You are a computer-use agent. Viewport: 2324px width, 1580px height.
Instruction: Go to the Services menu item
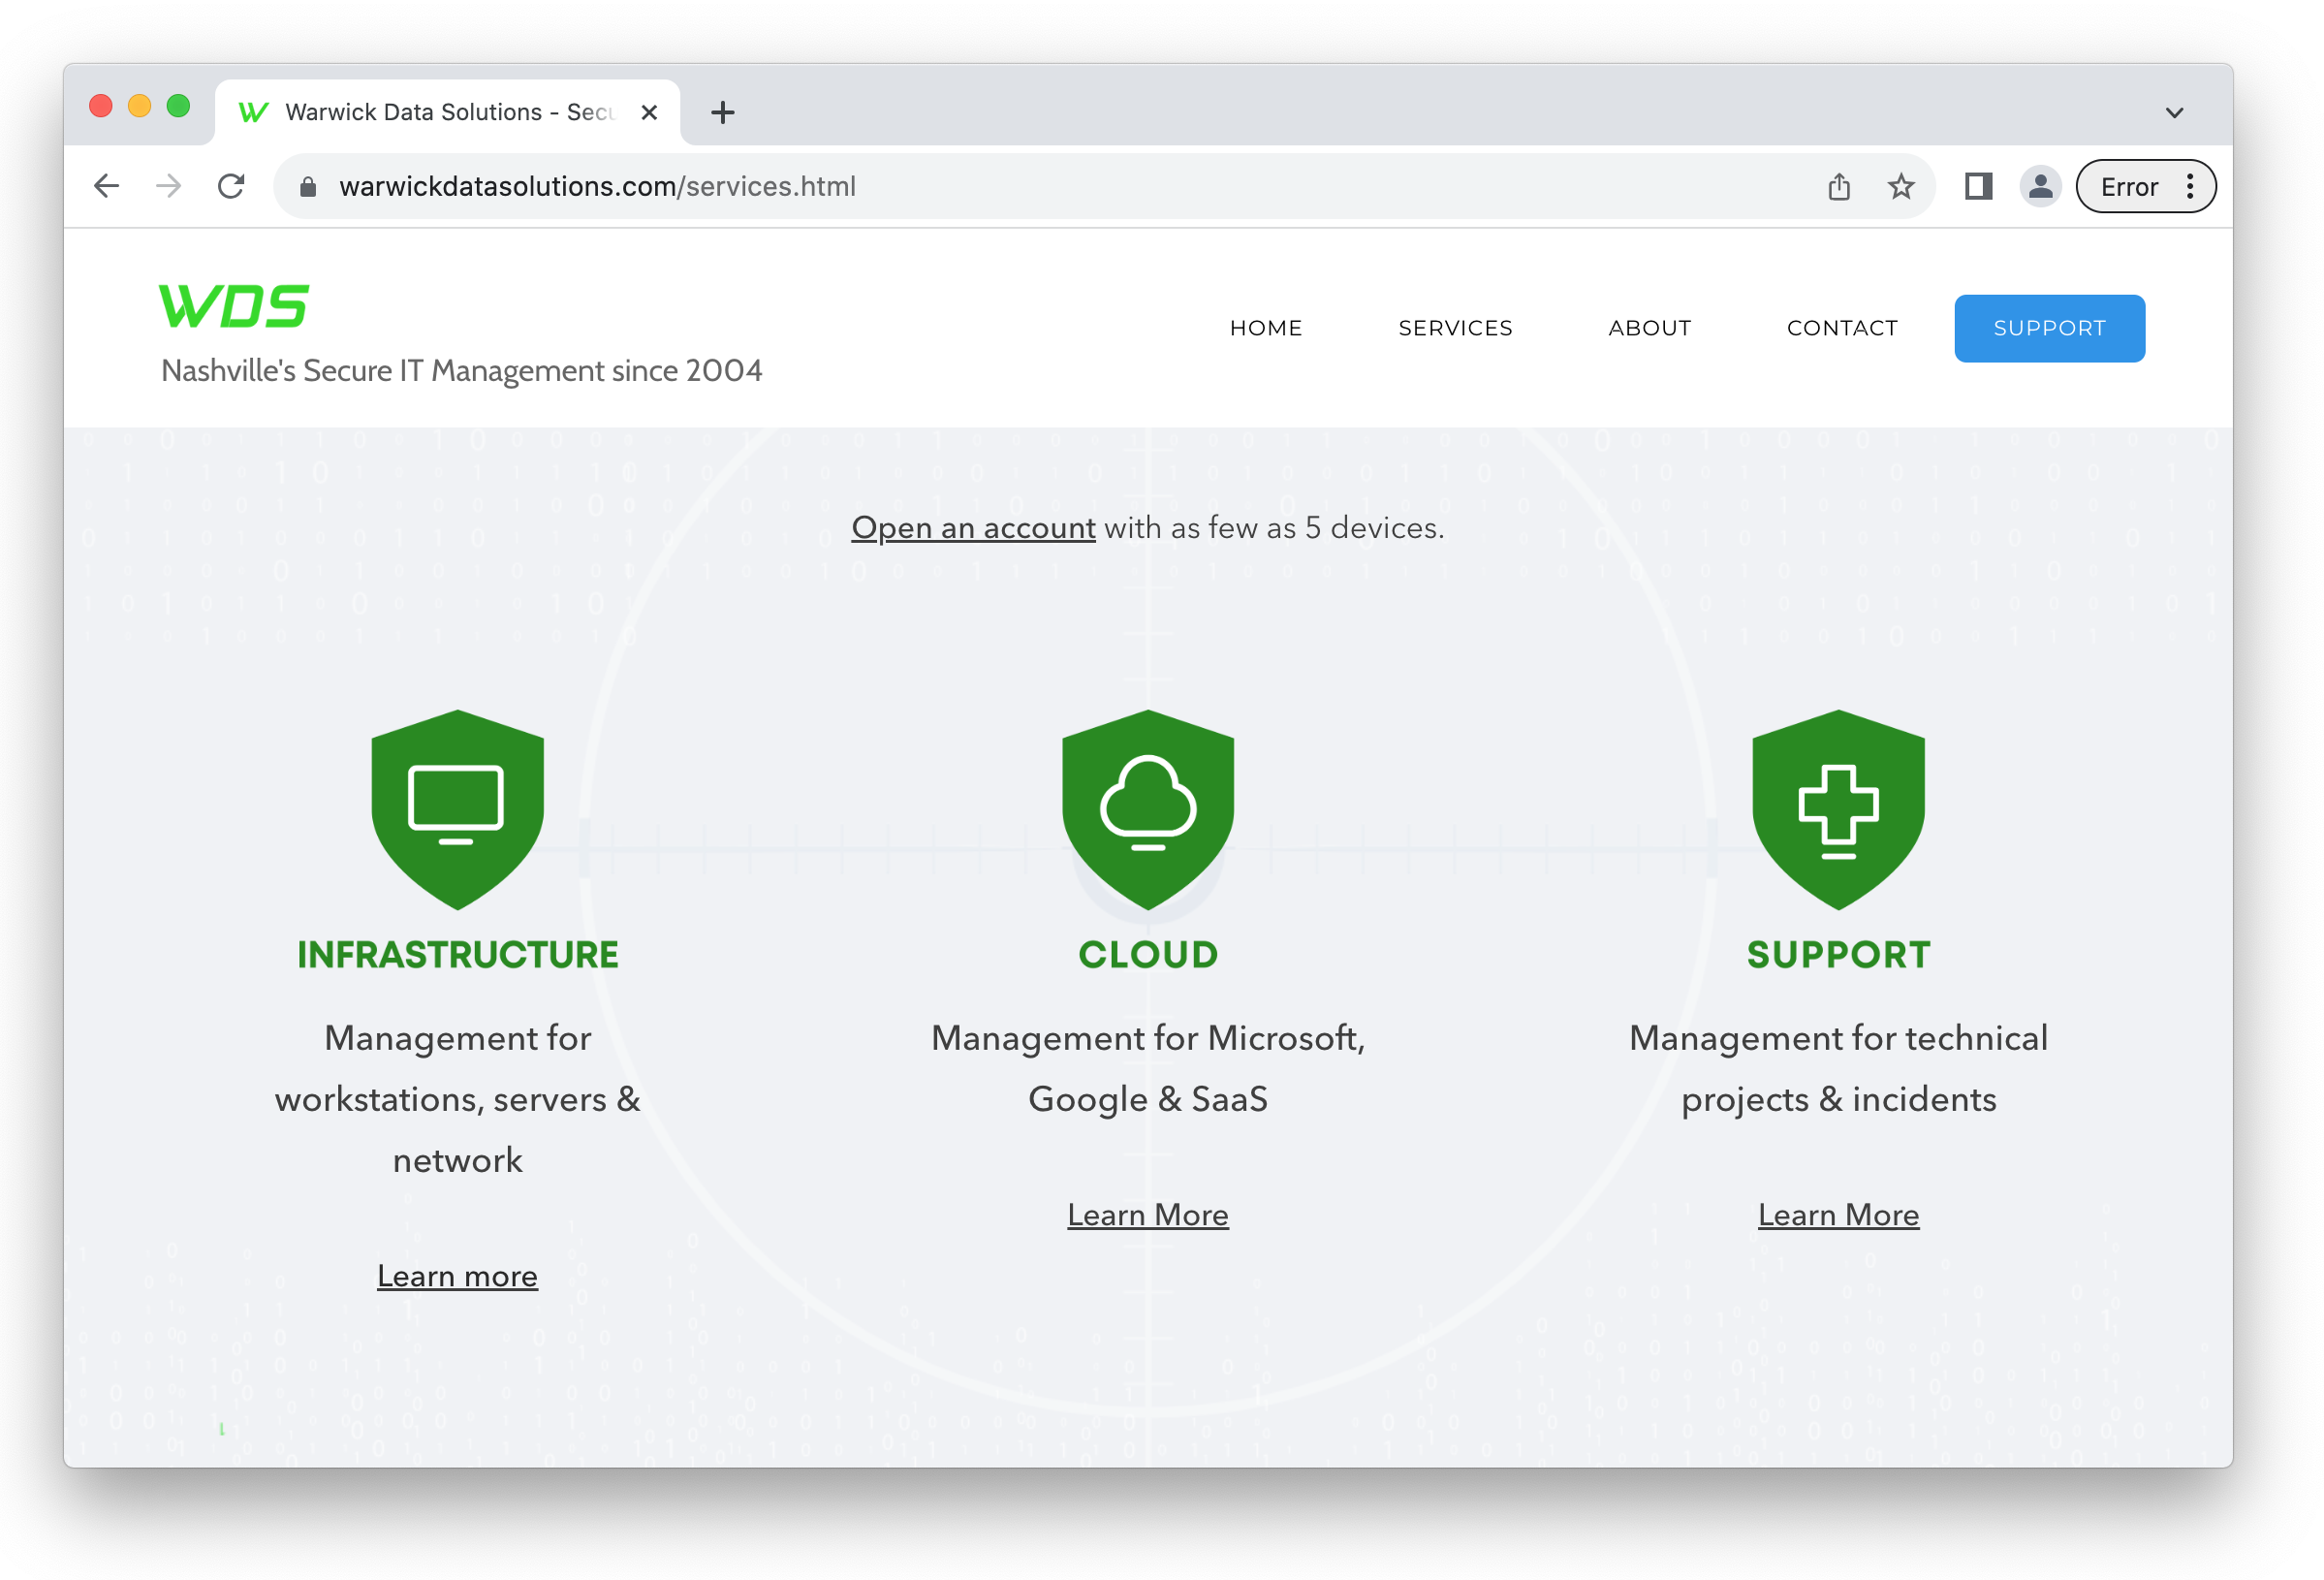(1454, 328)
